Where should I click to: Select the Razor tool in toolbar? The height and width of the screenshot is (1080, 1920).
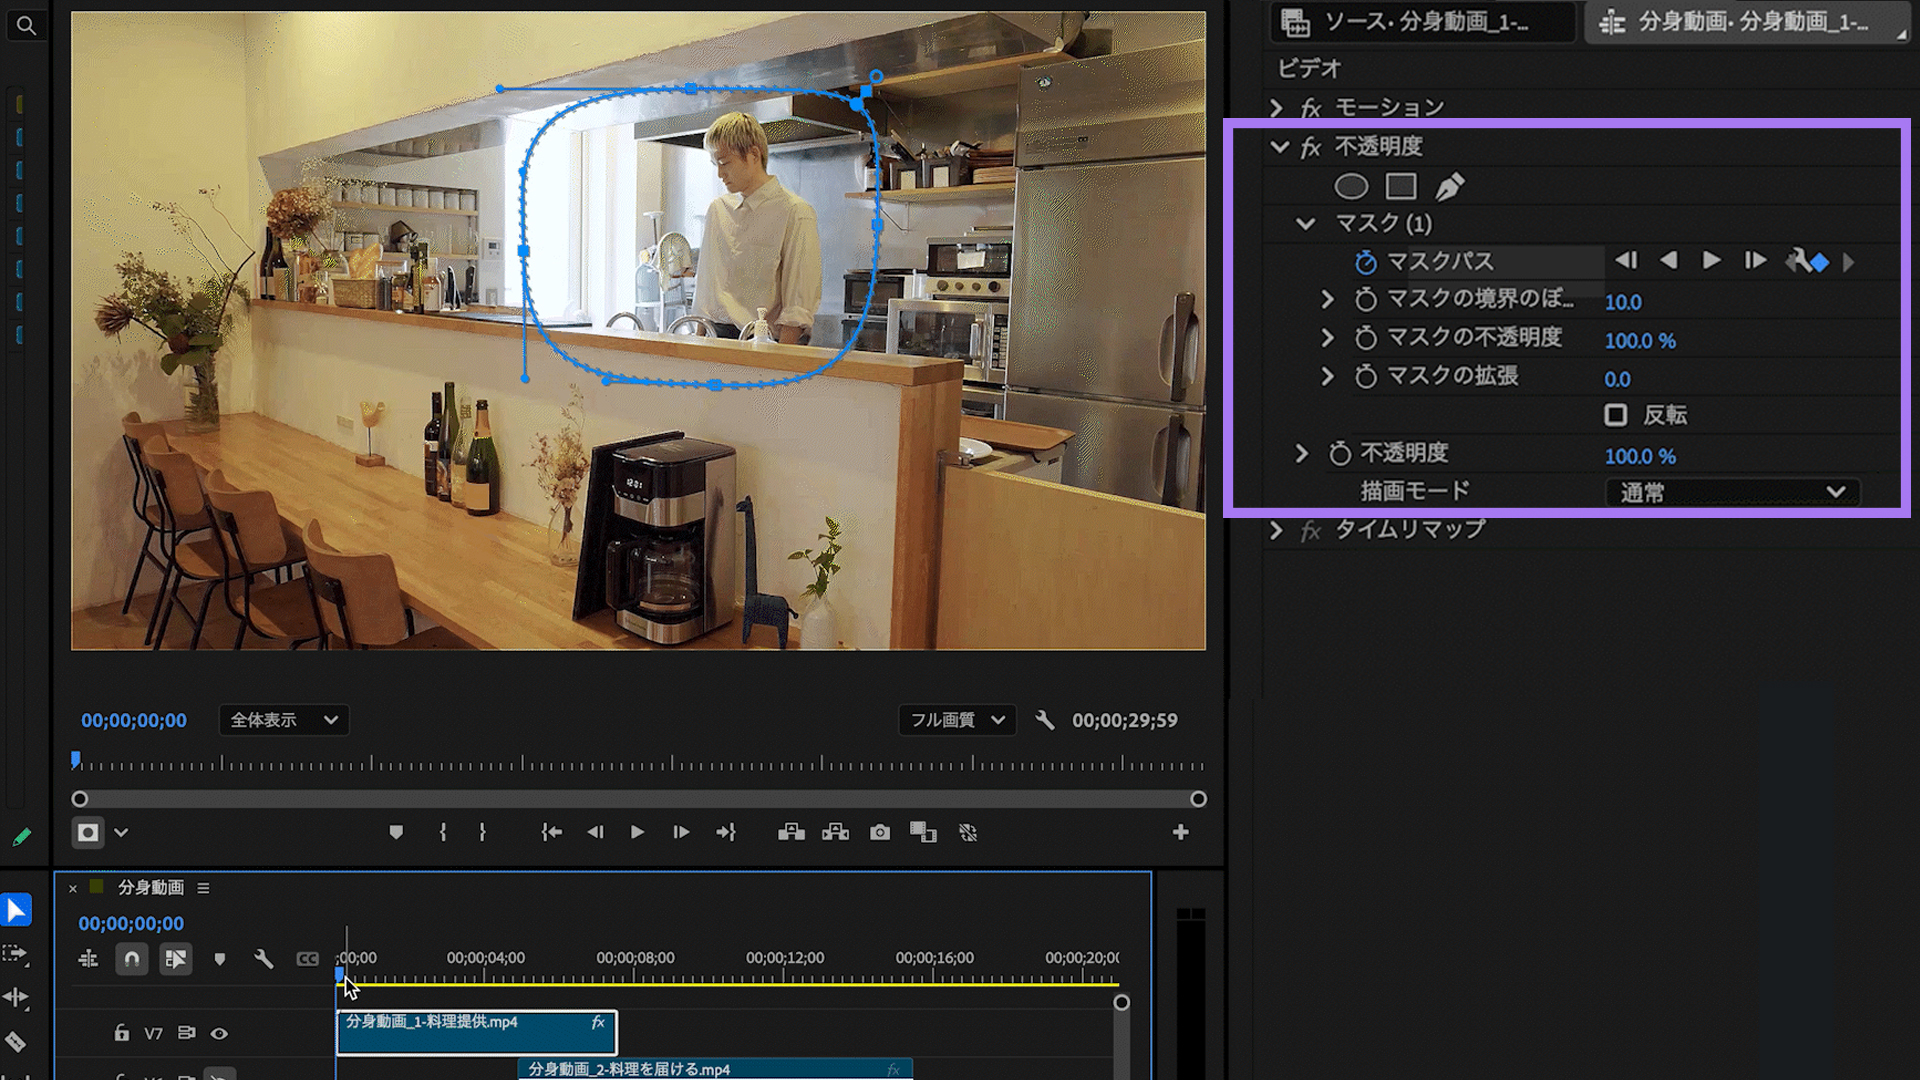(16, 1042)
